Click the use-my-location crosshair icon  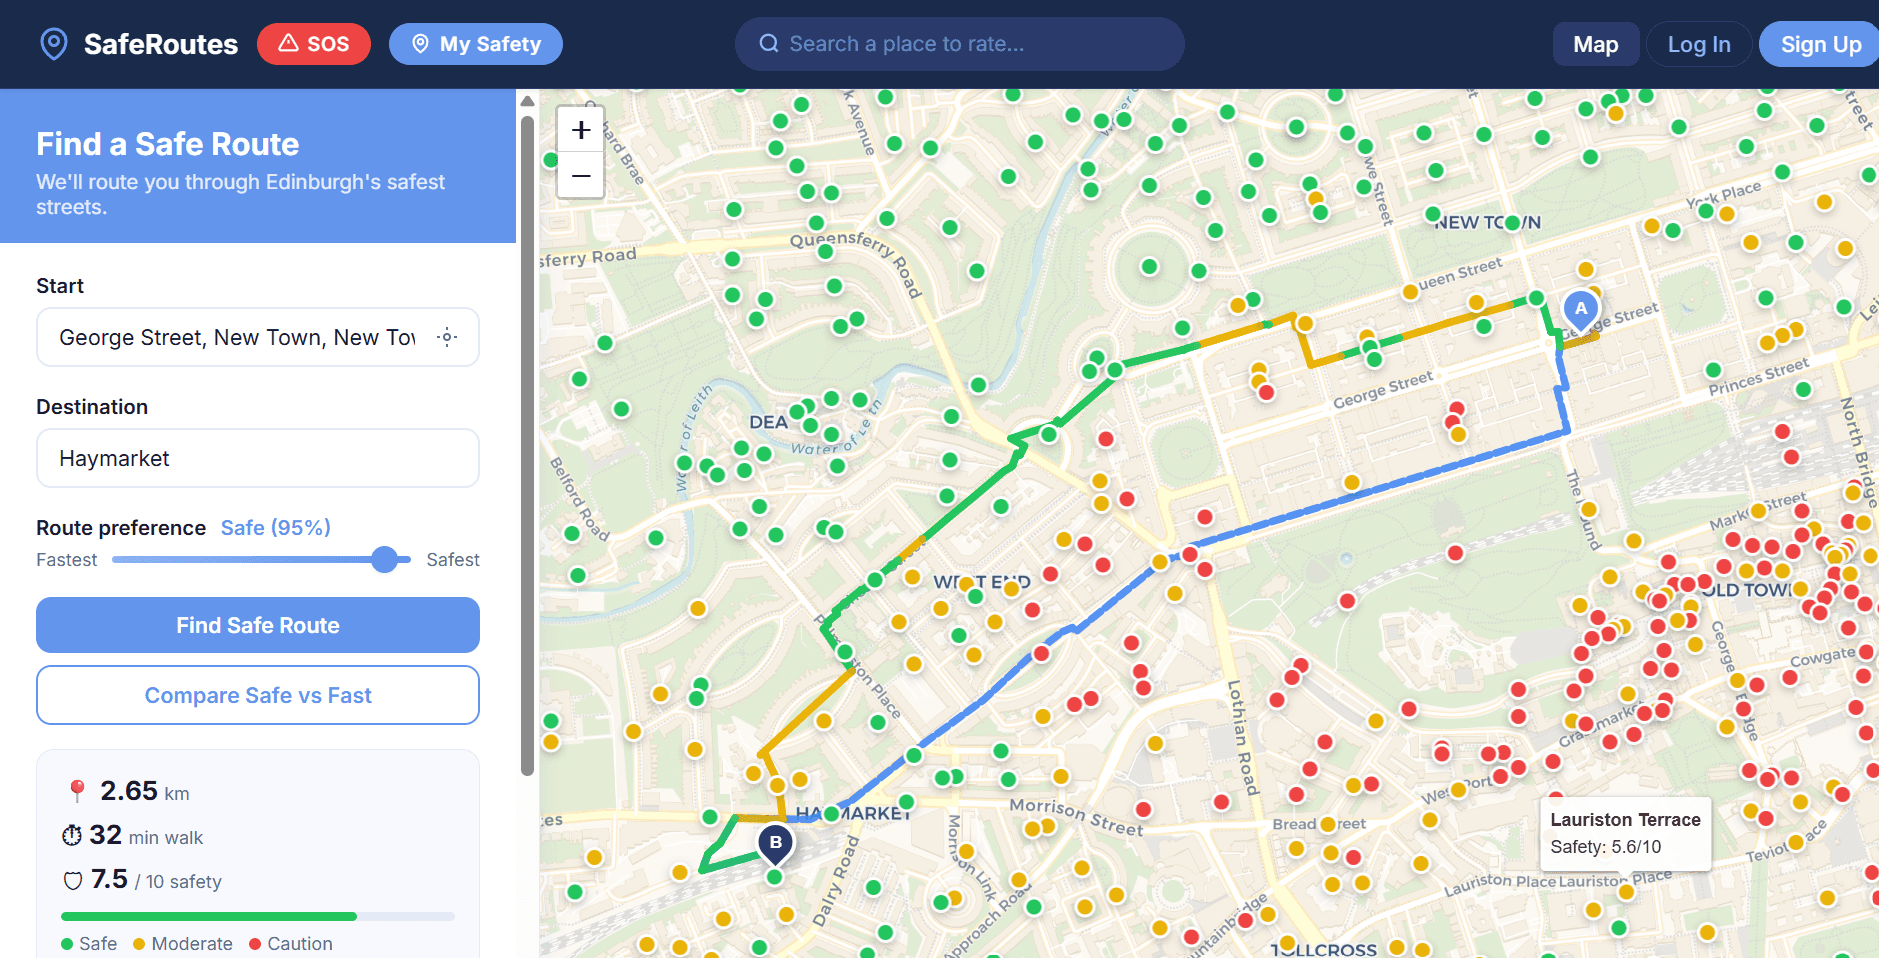[448, 337]
